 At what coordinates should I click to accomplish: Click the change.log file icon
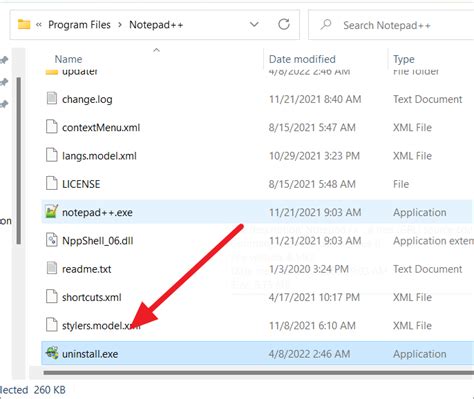tap(52, 99)
